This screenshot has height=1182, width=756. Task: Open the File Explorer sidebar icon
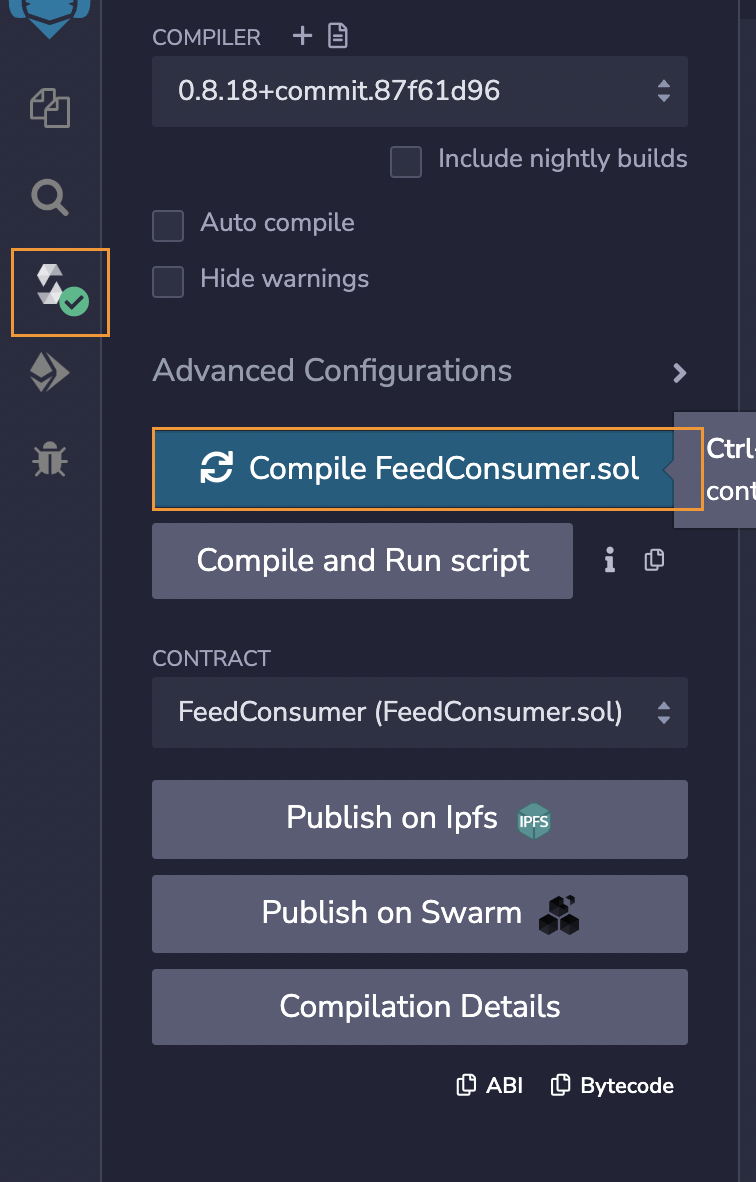pyautogui.click(x=50, y=108)
